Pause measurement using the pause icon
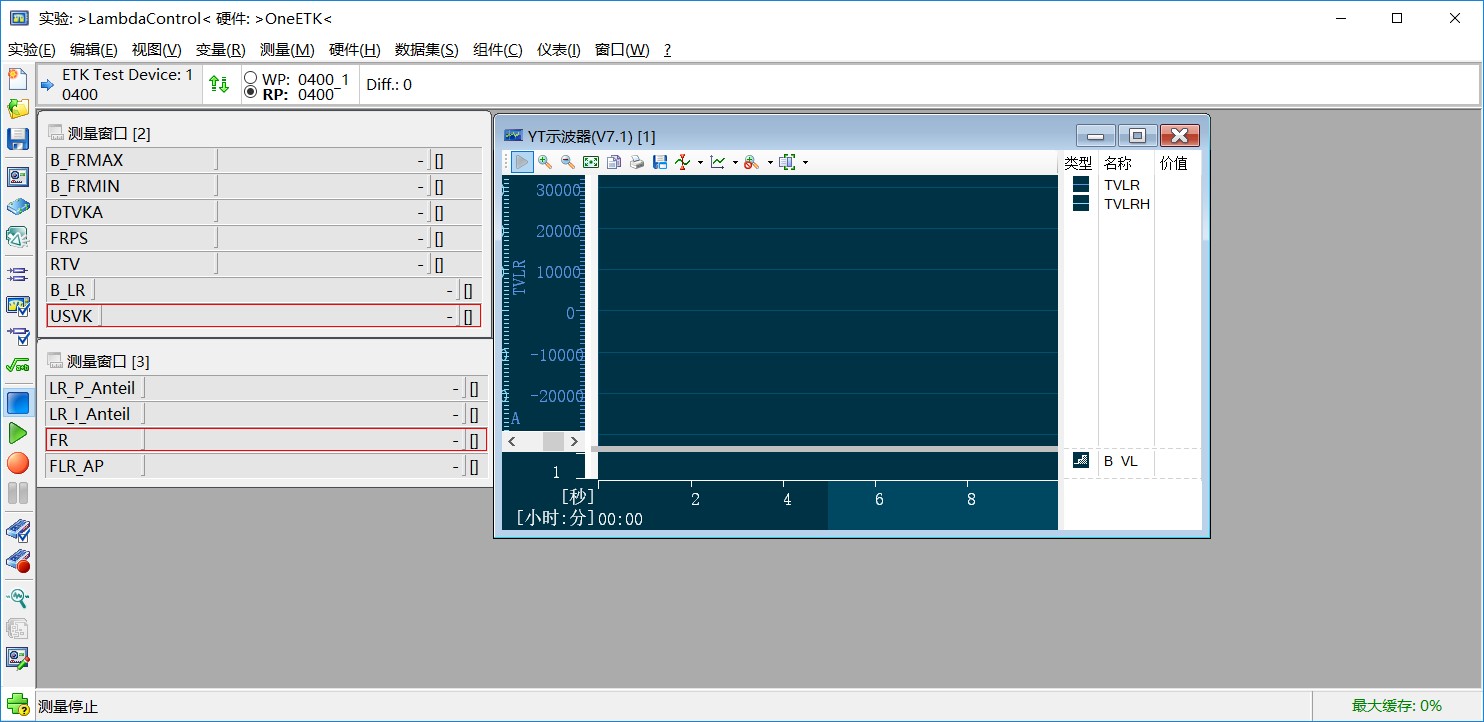1484x722 pixels. (18, 491)
